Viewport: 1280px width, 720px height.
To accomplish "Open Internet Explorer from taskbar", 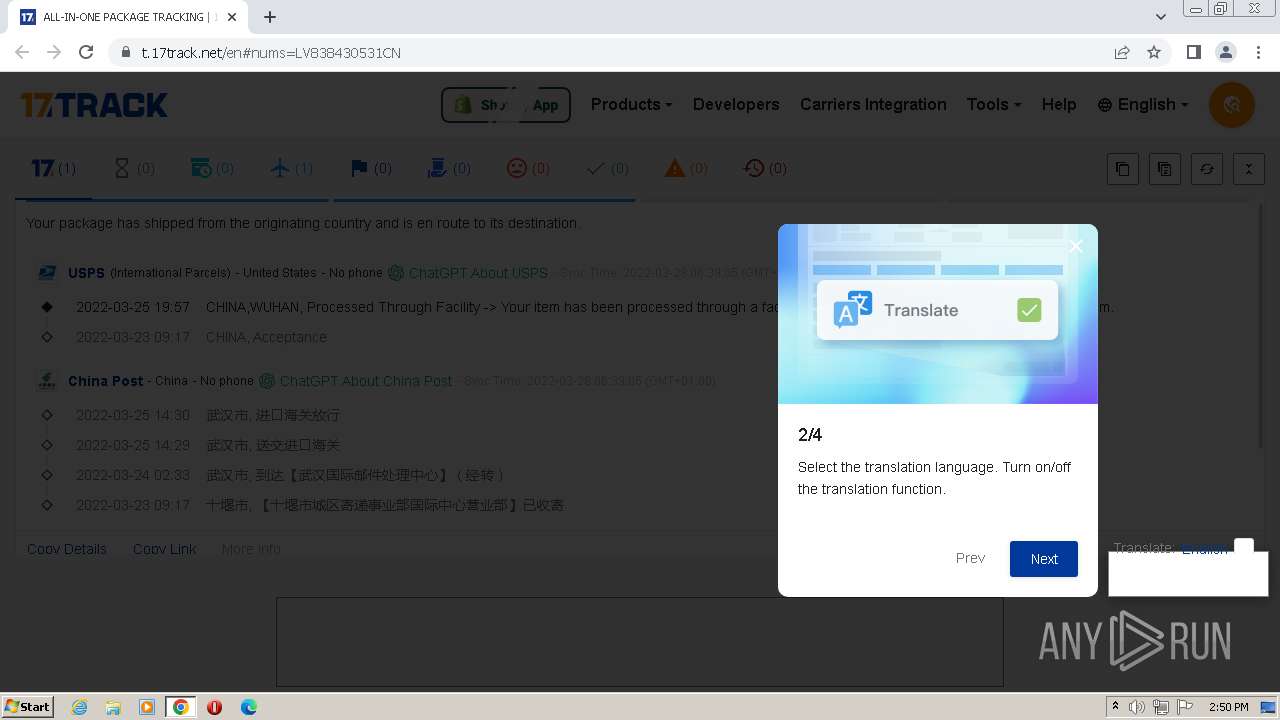I will pyautogui.click(x=79, y=707).
